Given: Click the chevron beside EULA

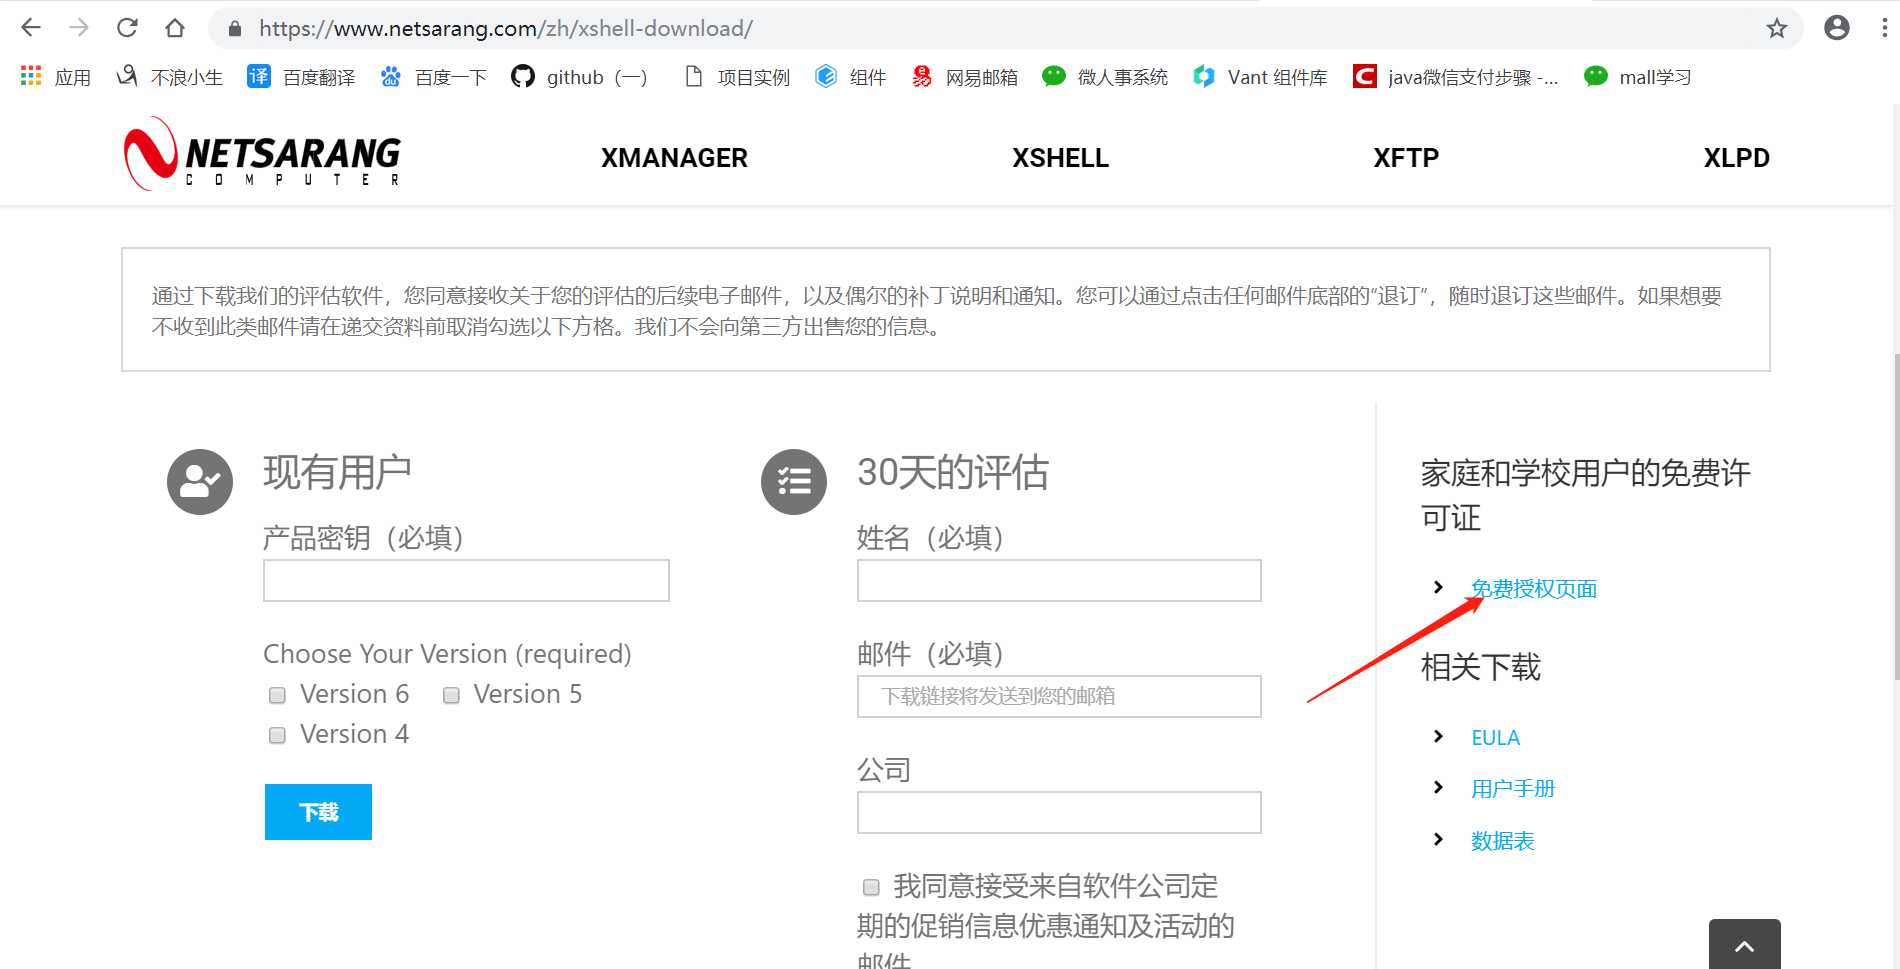Looking at the screenshot, I should 1438,736.
